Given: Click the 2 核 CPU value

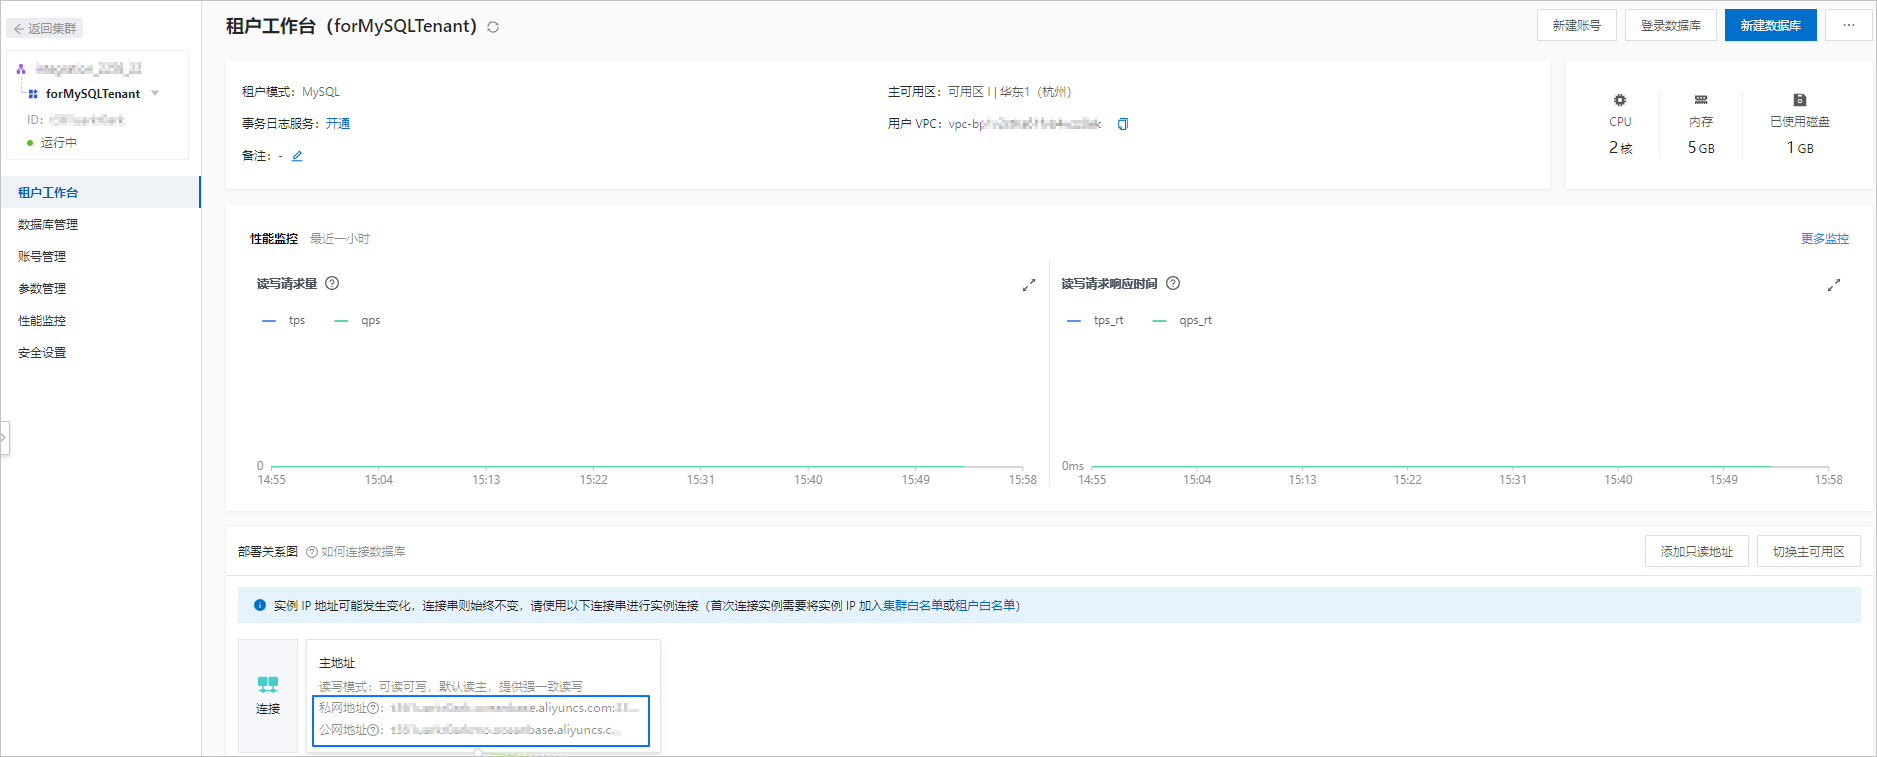Looking at the screenshot, I should click(1620, 148).
